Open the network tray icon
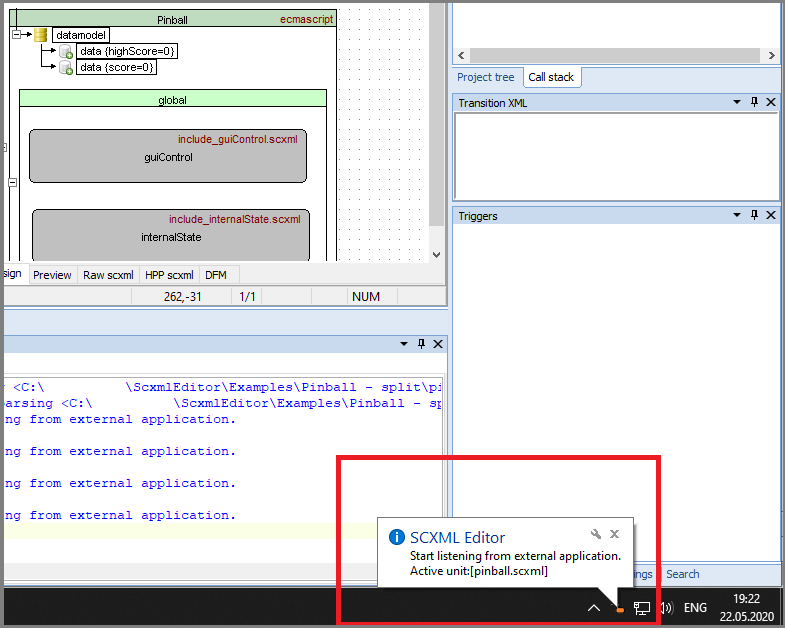Viewport: 785px width, 628px height. tap(642, 608)
